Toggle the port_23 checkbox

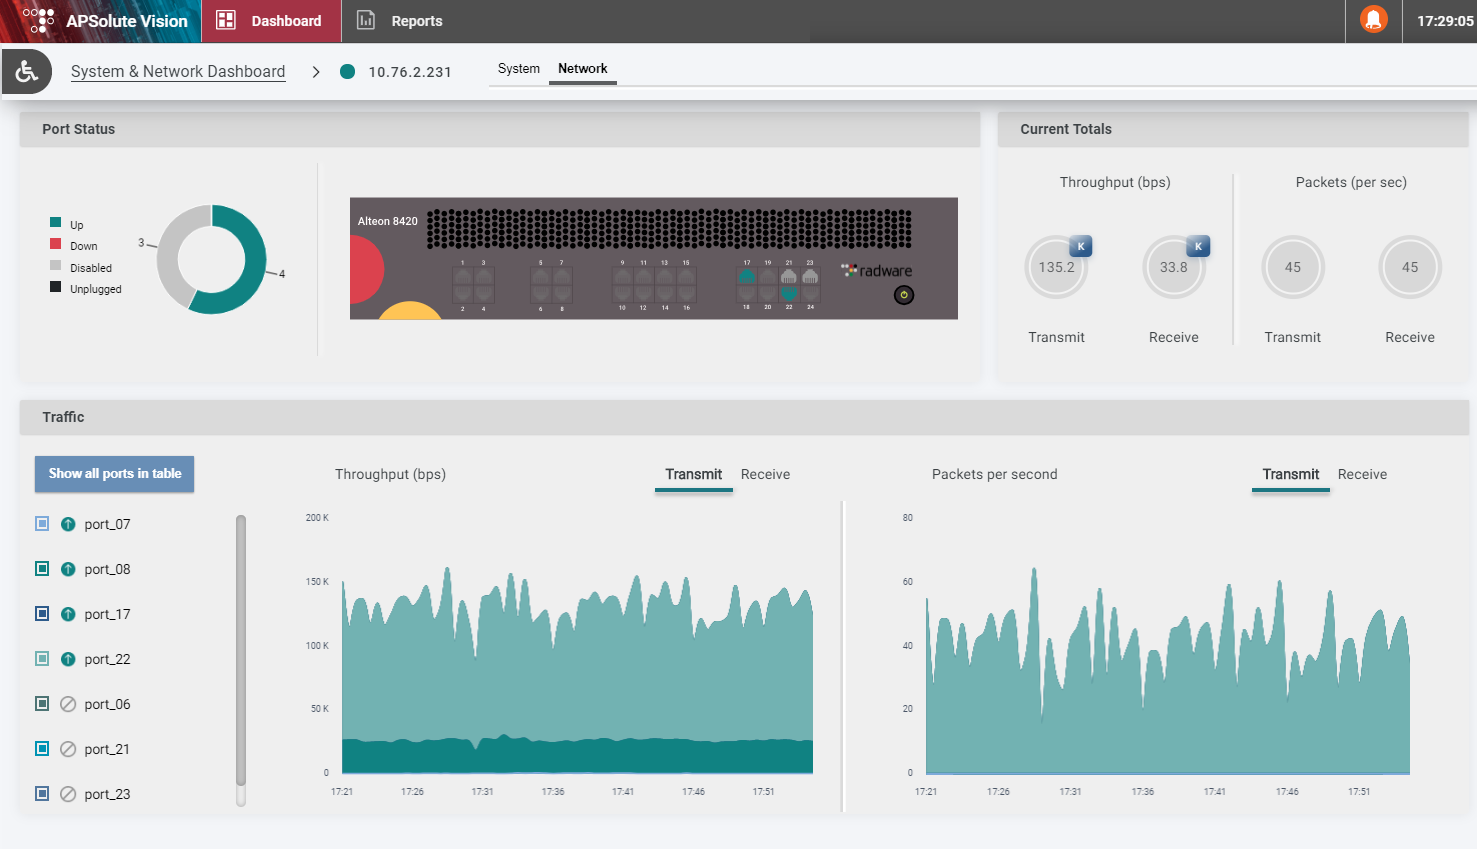pyautogui.click(x=42, y=794)
